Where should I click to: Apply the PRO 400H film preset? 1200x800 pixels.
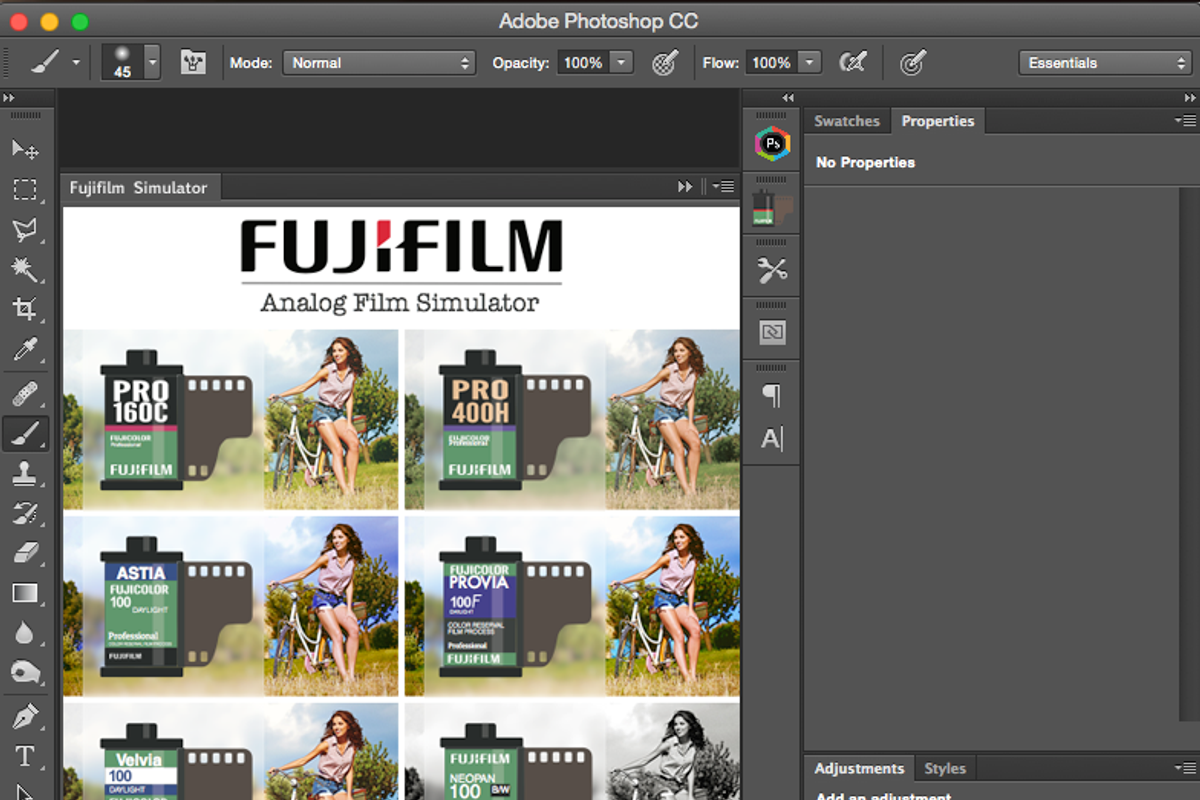coord(572,419)
